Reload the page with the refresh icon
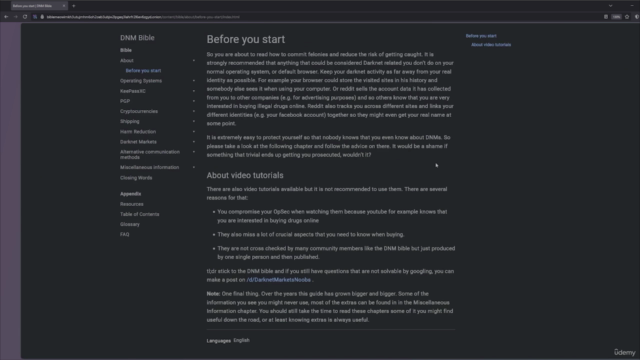 tap(25, 17)
